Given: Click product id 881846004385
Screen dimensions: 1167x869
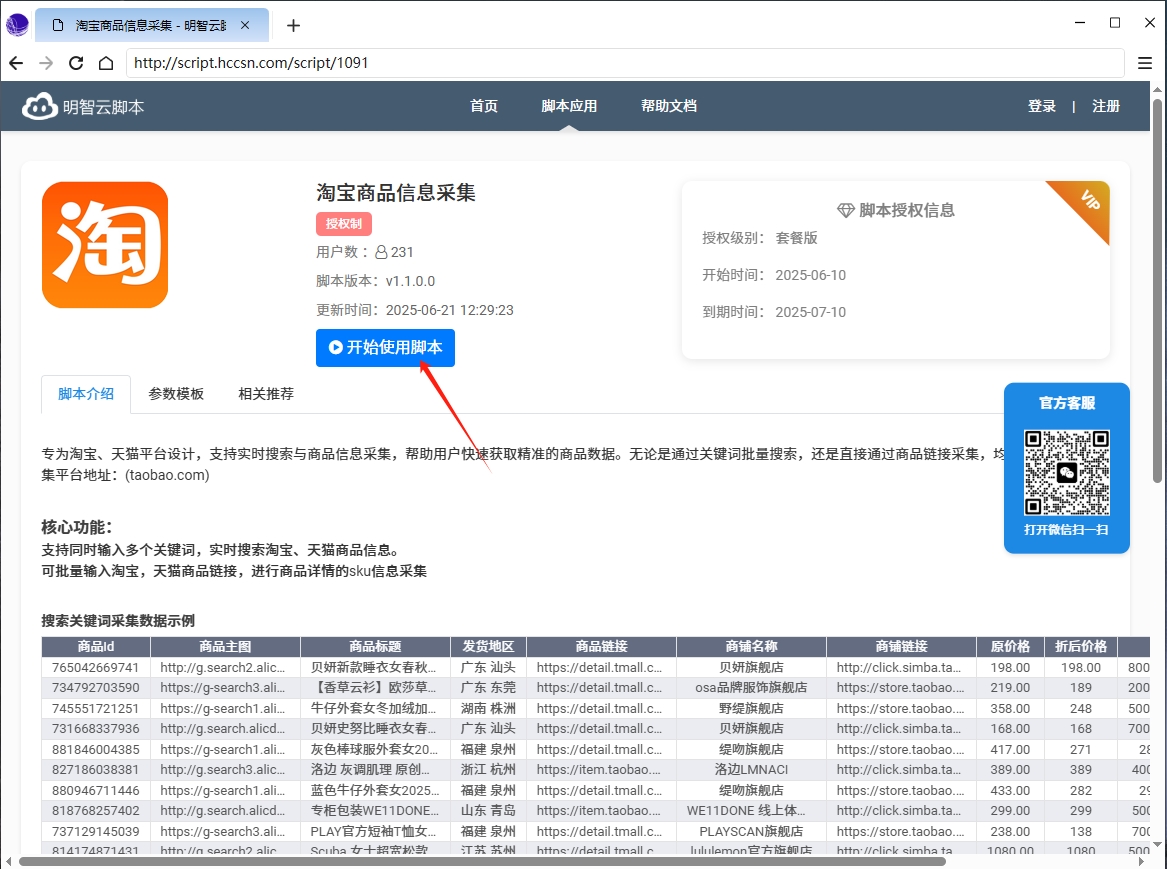Looking at the screenshot, I should [x=96, y=749].
